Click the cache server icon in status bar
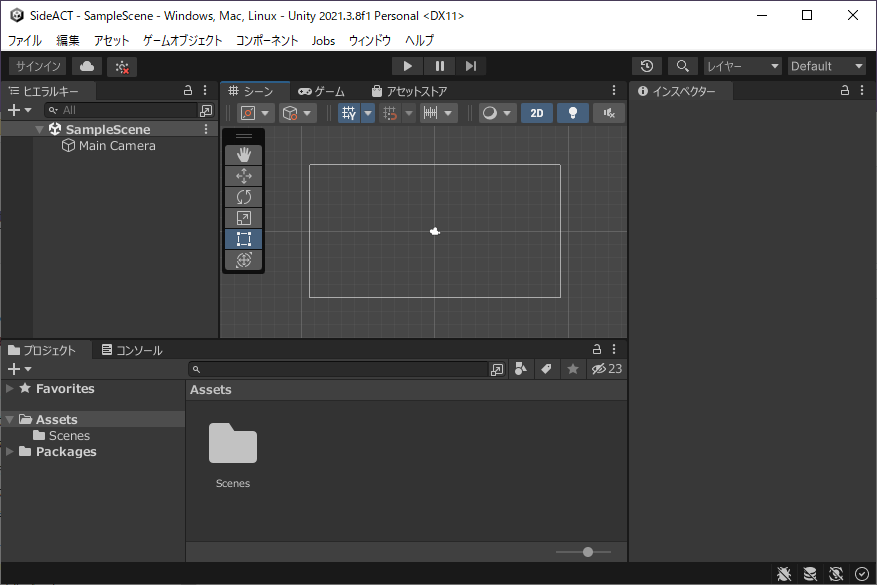Viewport: 877px width, 585px height. point(810,573)
